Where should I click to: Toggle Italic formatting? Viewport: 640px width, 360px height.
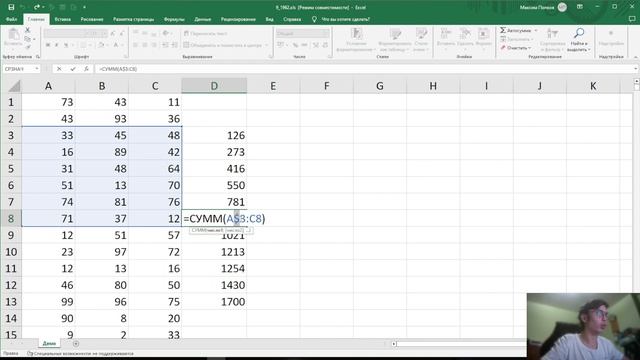coord(57,45)
